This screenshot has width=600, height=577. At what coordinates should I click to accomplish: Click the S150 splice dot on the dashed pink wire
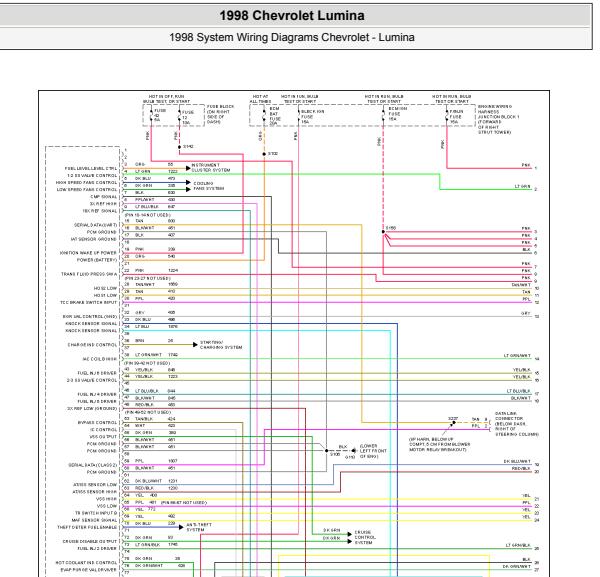point(383,232)
